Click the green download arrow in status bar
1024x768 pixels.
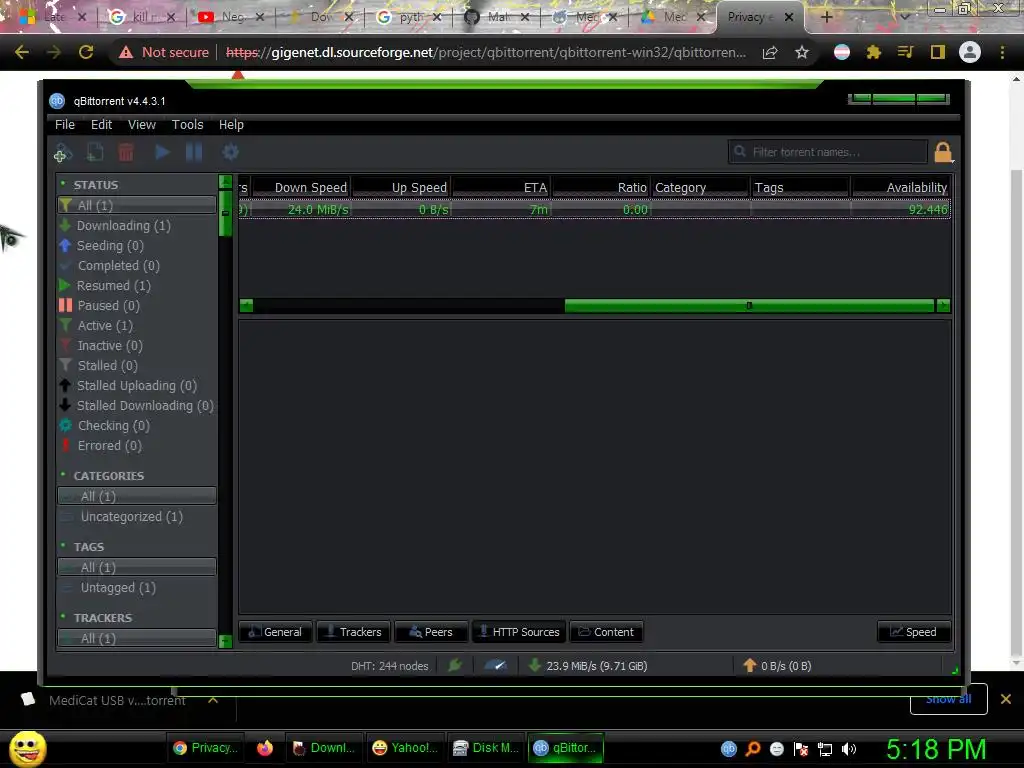535,665
